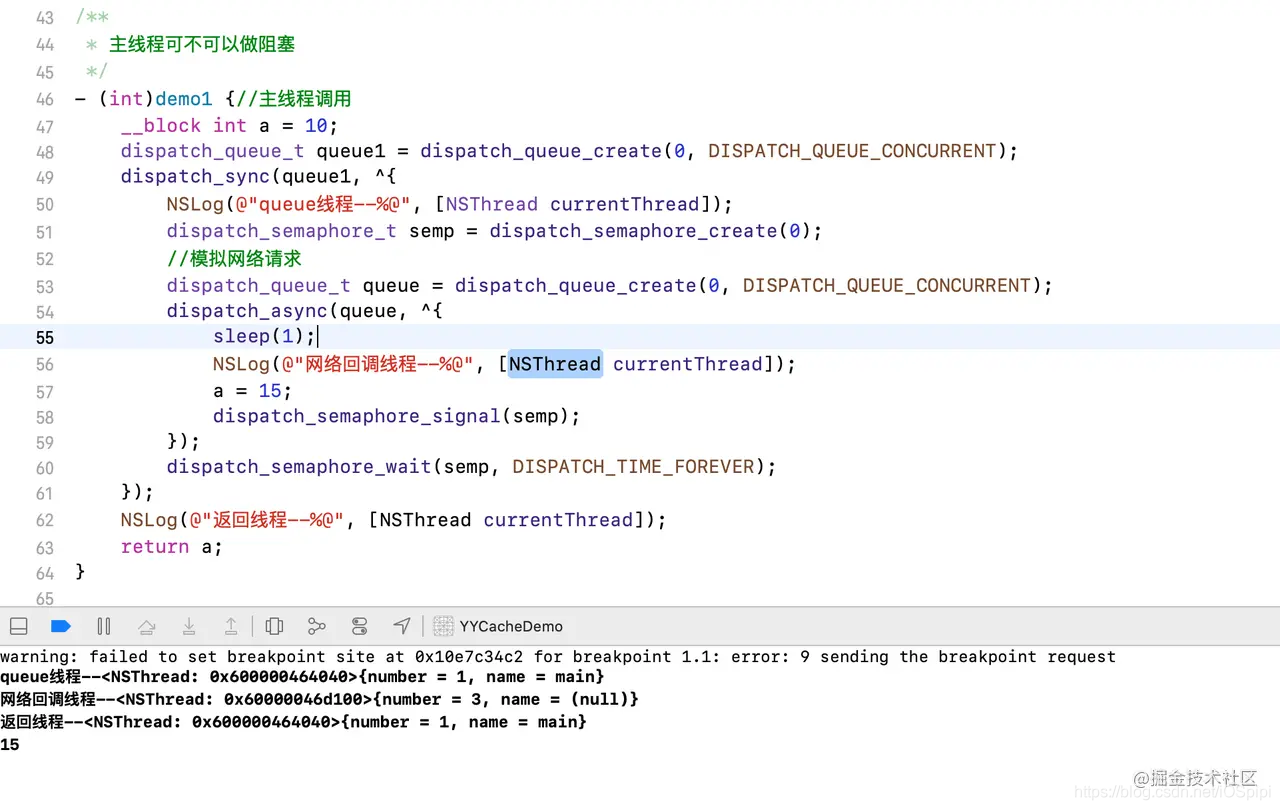Click DISPATCH_QUEUE_CONCURRENT on line 53
Screen dimensions: 1280x810
(886, 285)
